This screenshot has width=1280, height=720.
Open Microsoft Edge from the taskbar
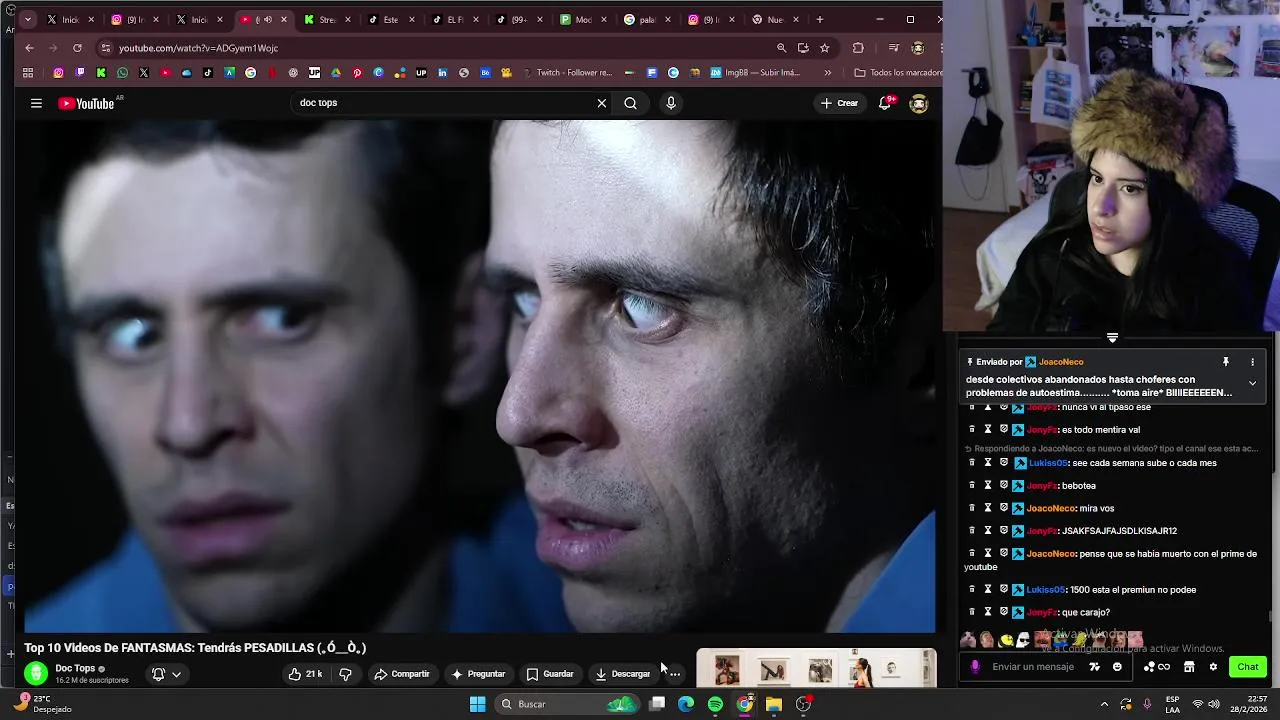tap(686, 704)
